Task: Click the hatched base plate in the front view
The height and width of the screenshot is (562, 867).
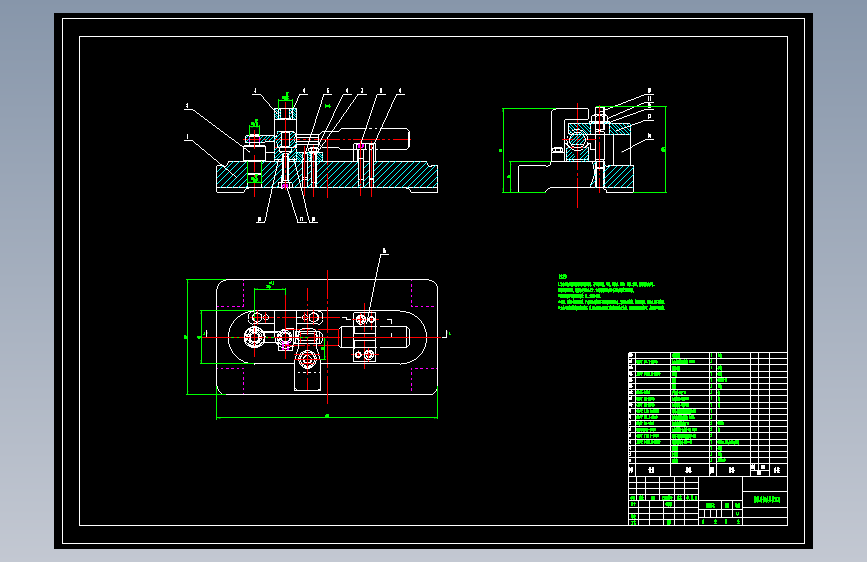Action: [327, 176]
